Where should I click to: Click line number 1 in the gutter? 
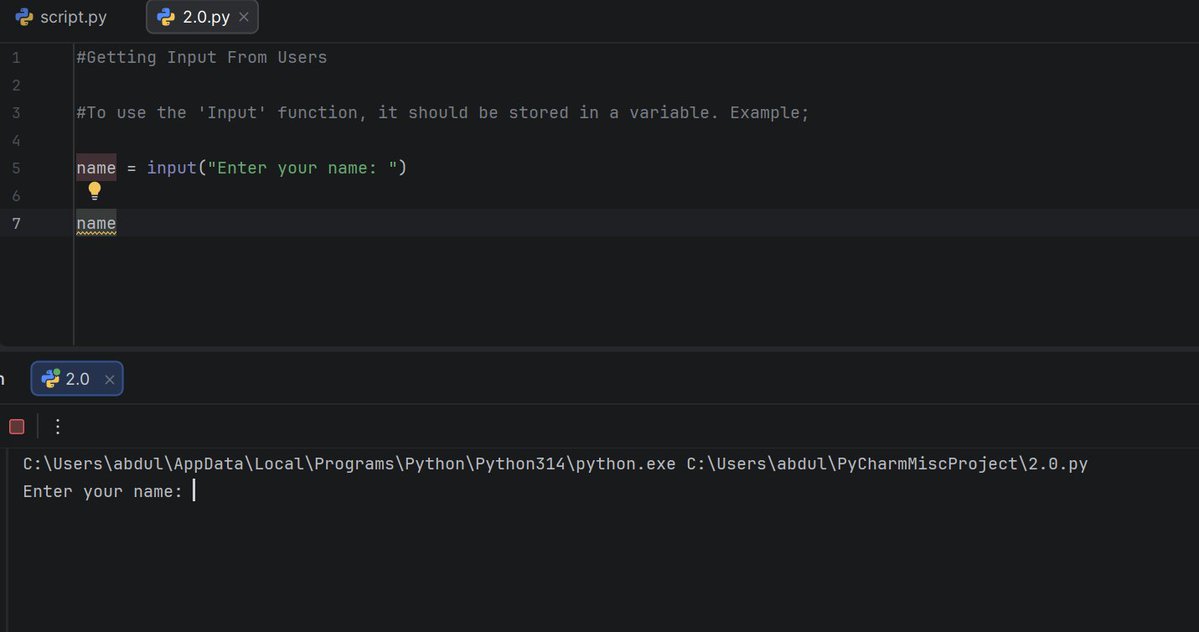pos(16,57)
